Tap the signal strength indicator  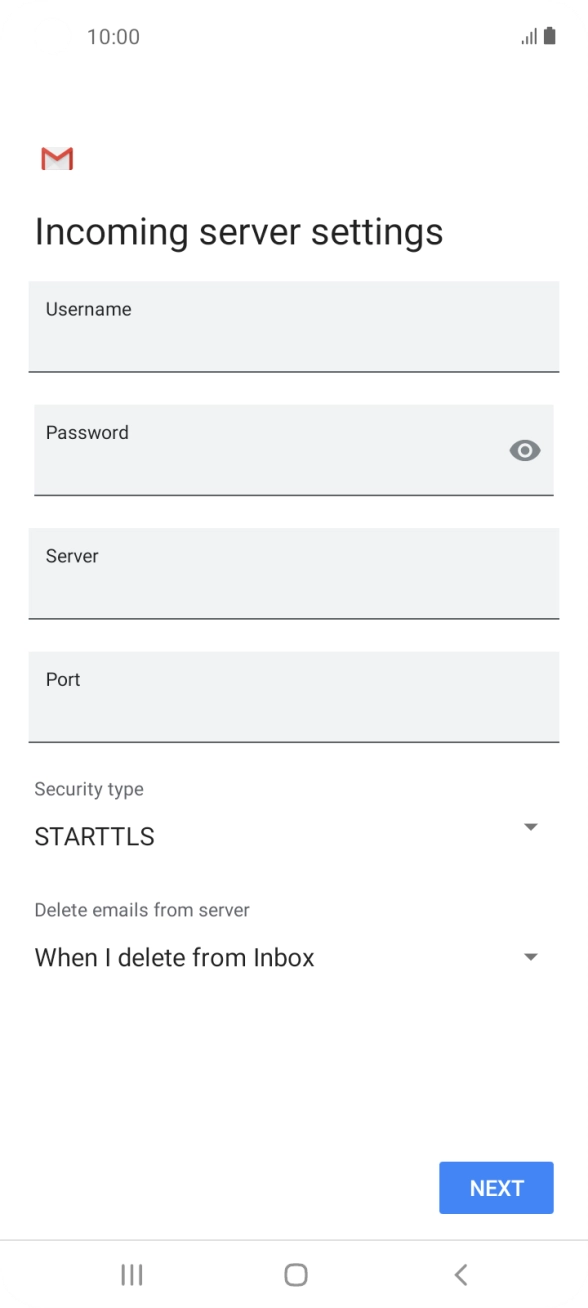[x=527, y=36]
